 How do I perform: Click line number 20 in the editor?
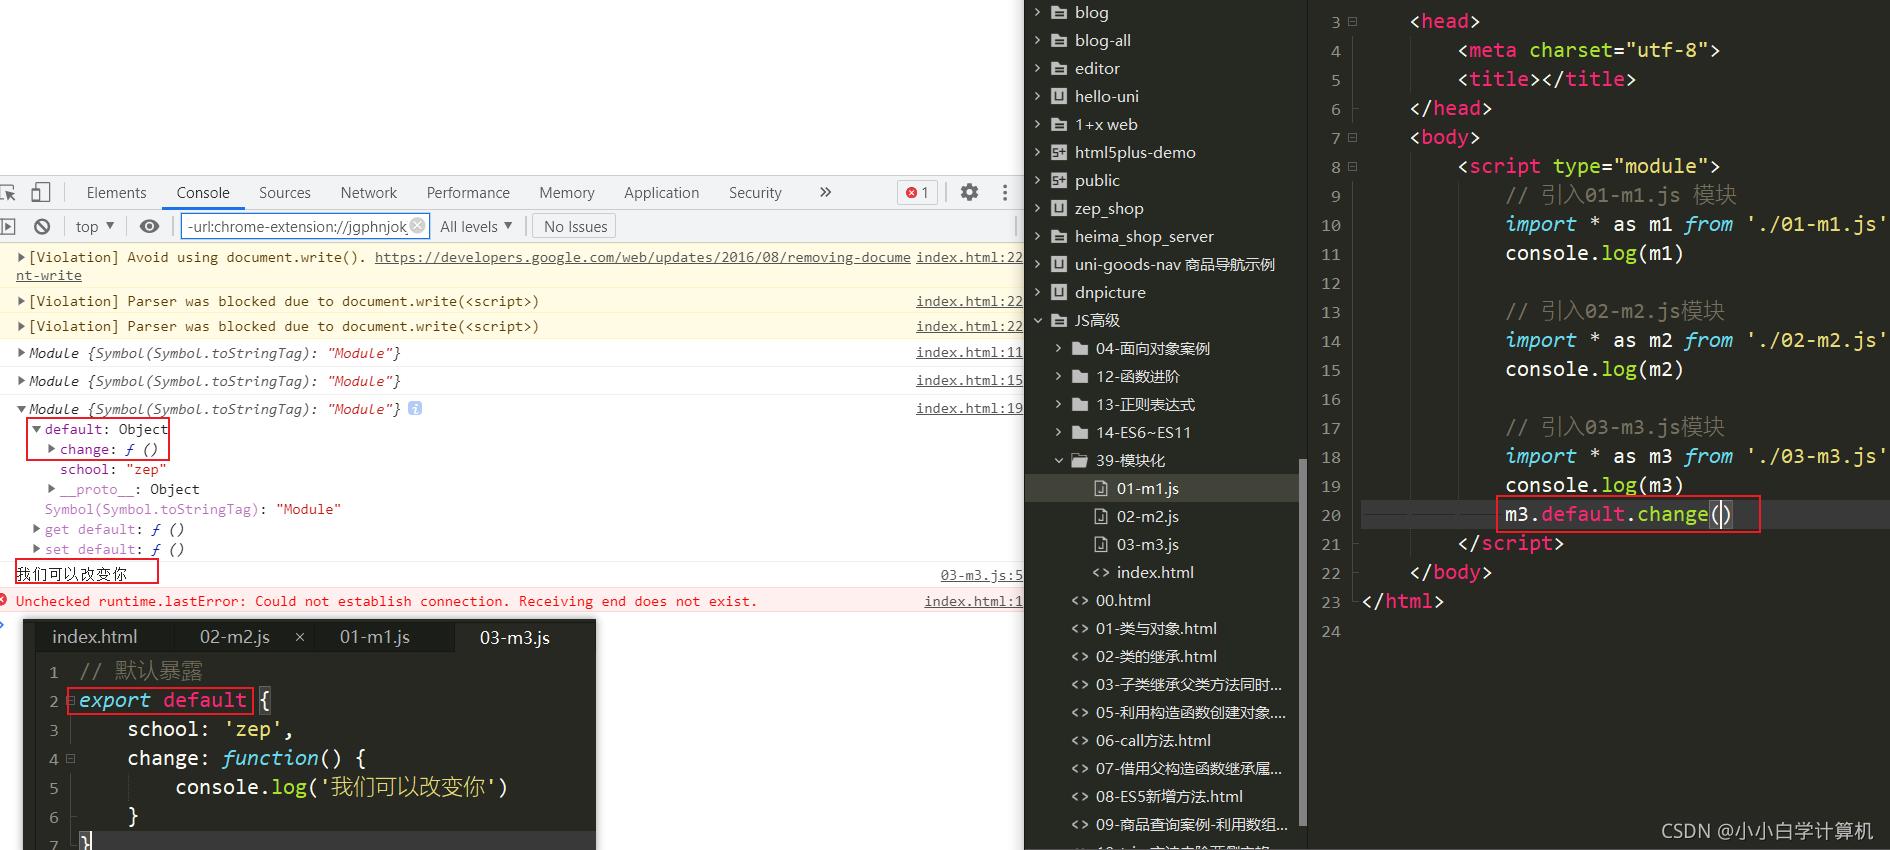click(1330, 515)
